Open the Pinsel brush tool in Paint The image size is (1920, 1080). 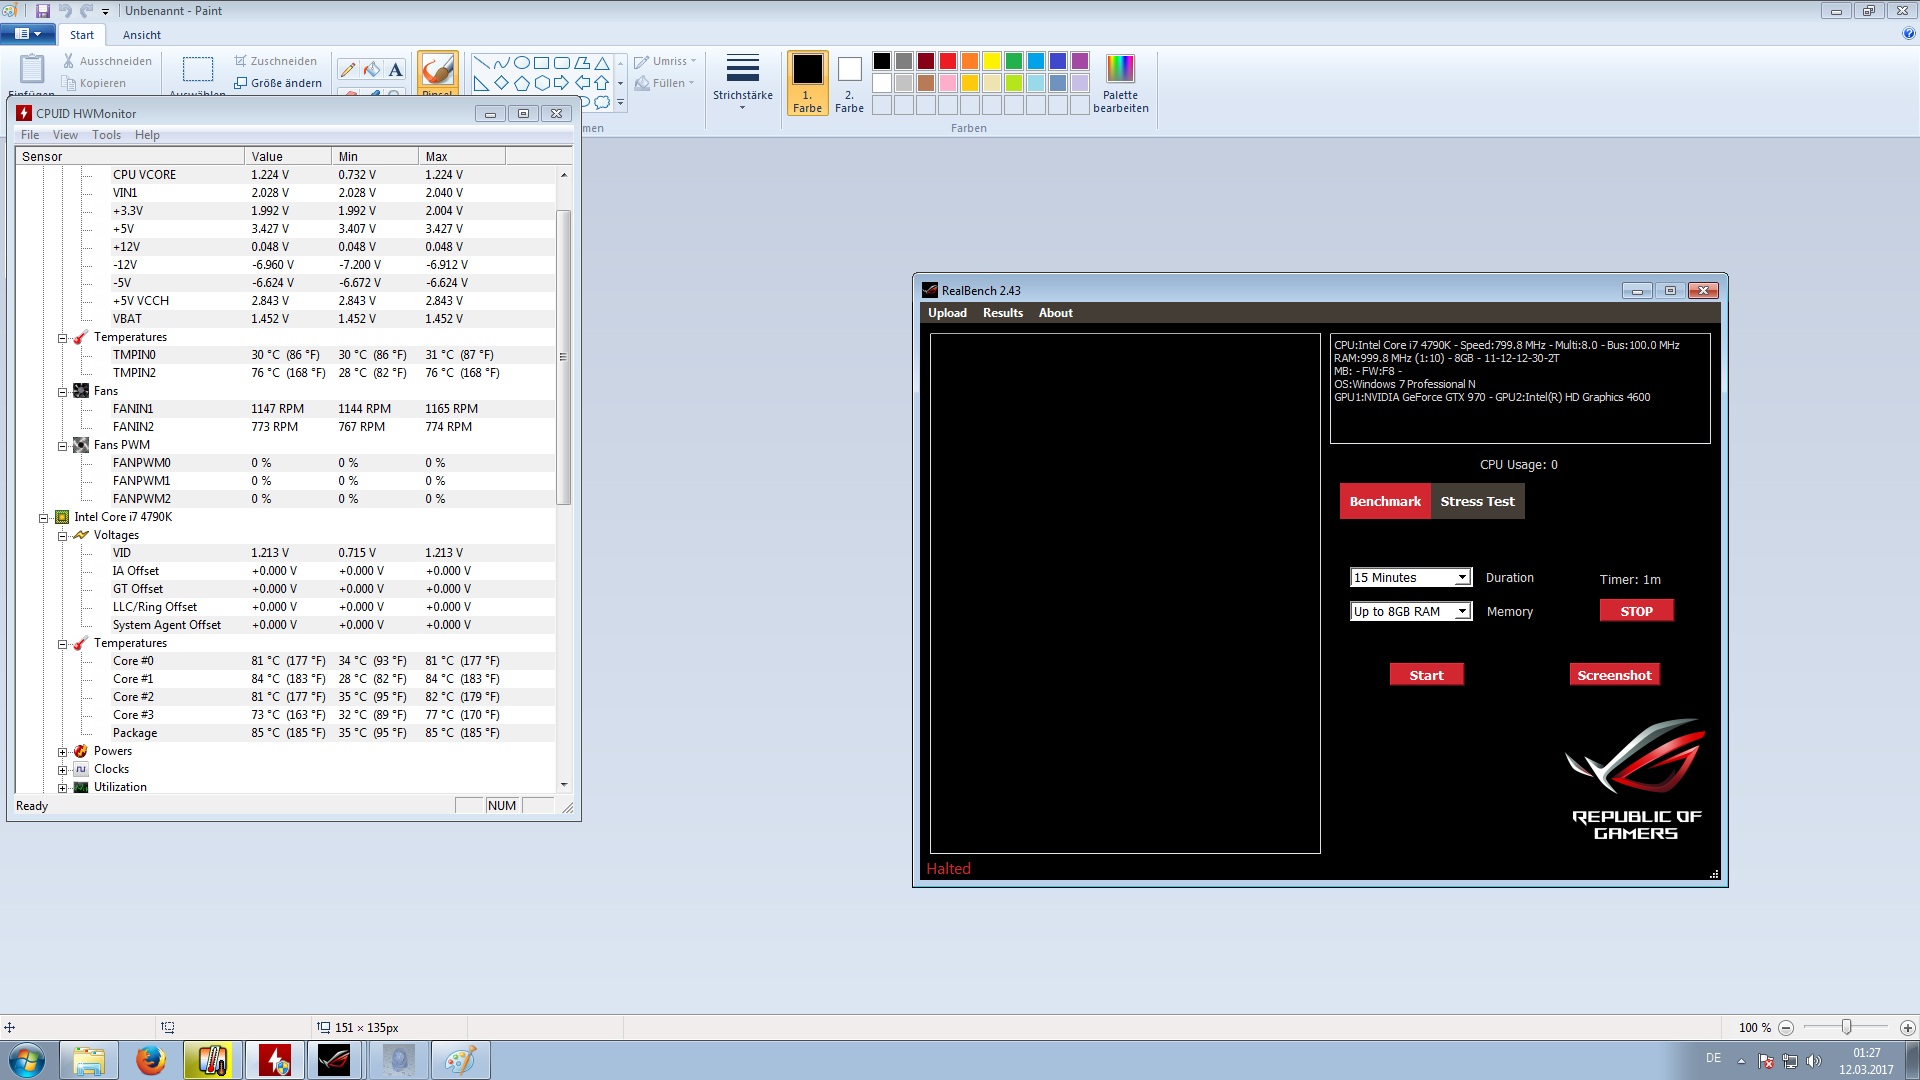point(438,72)
